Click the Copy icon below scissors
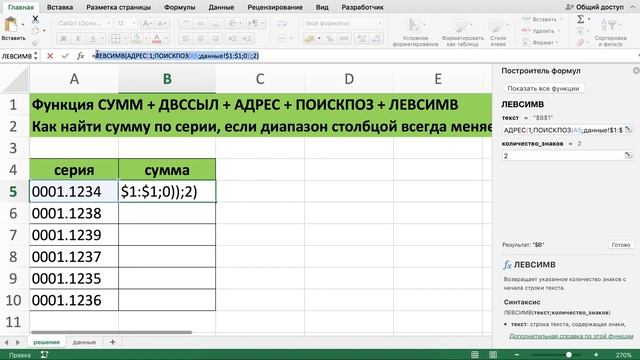 35,31
